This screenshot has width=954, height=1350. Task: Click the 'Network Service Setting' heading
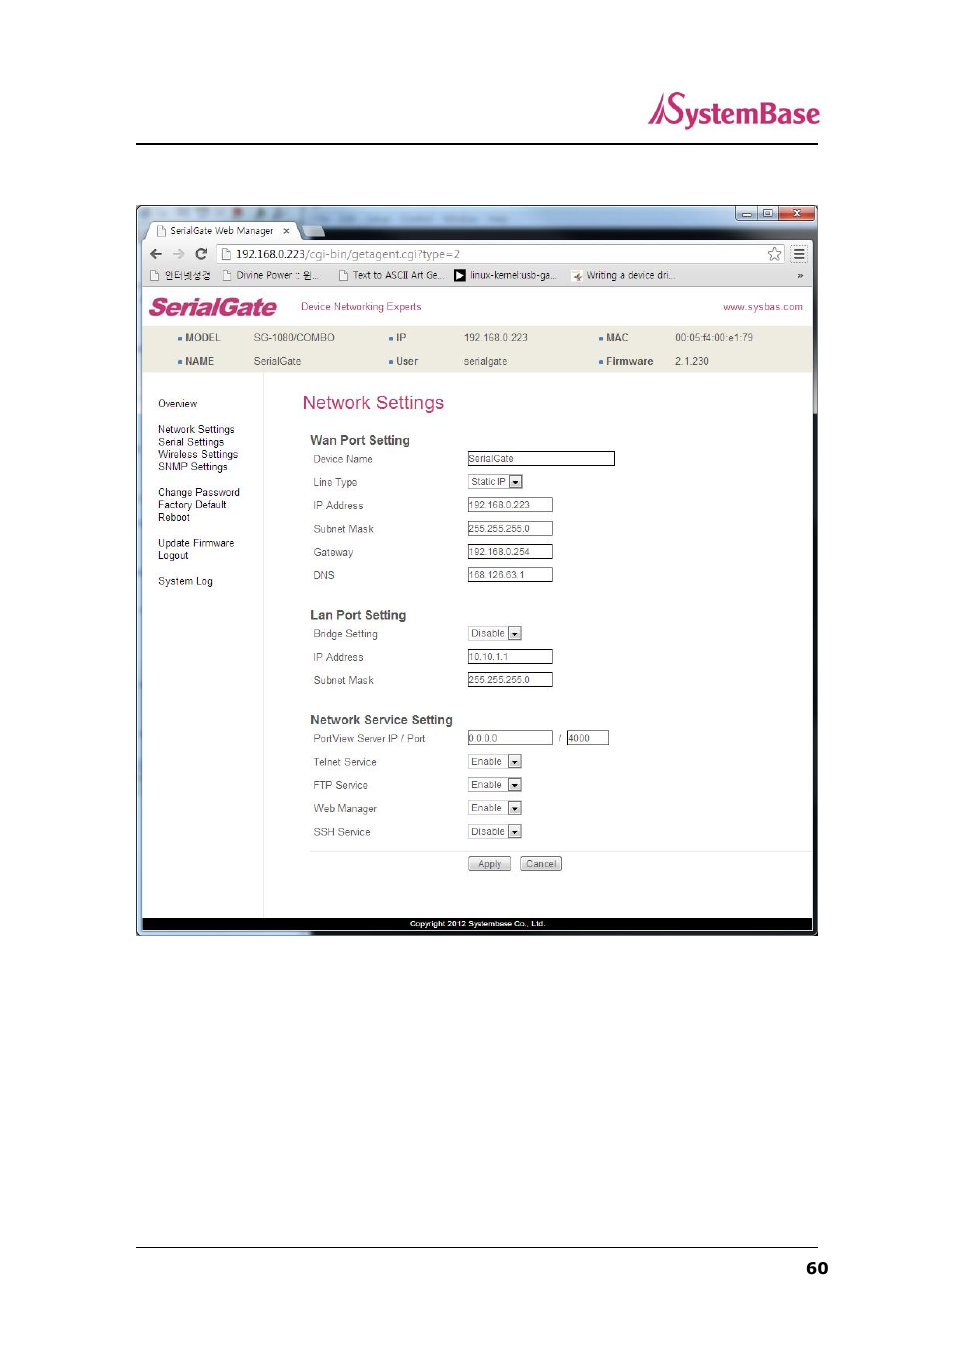(x=381, y=720)
